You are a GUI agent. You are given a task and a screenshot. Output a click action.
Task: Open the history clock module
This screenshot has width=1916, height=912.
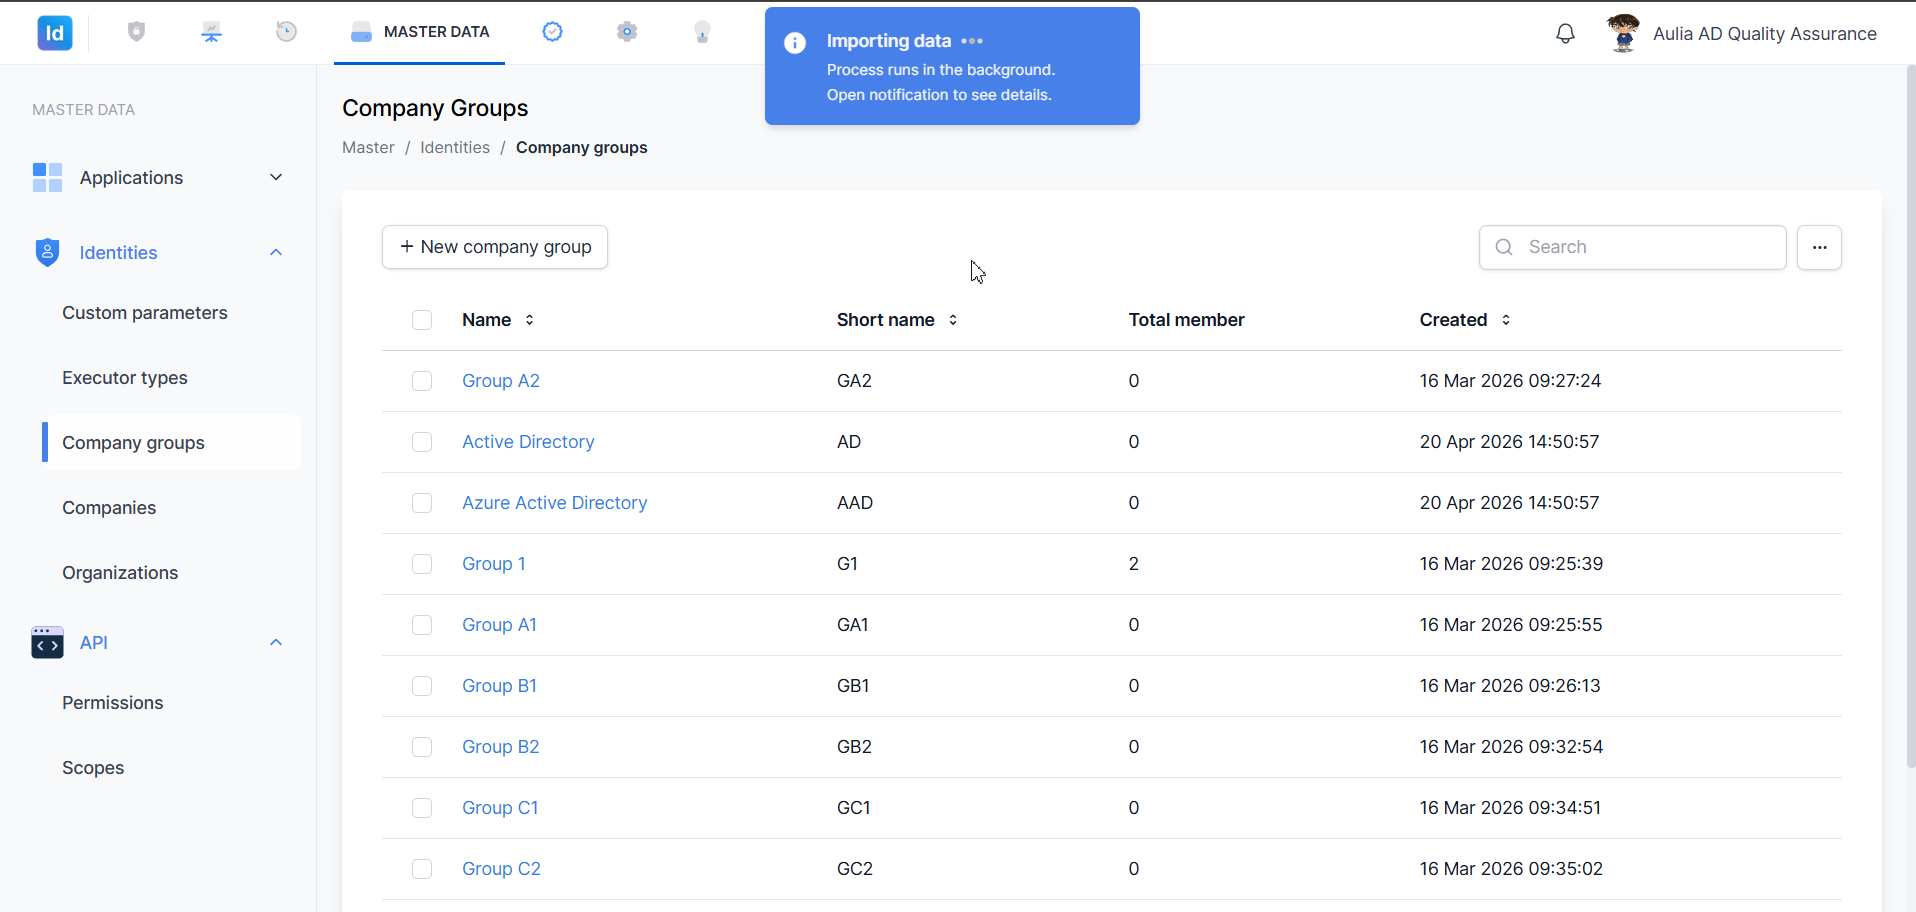click(286, 32)
